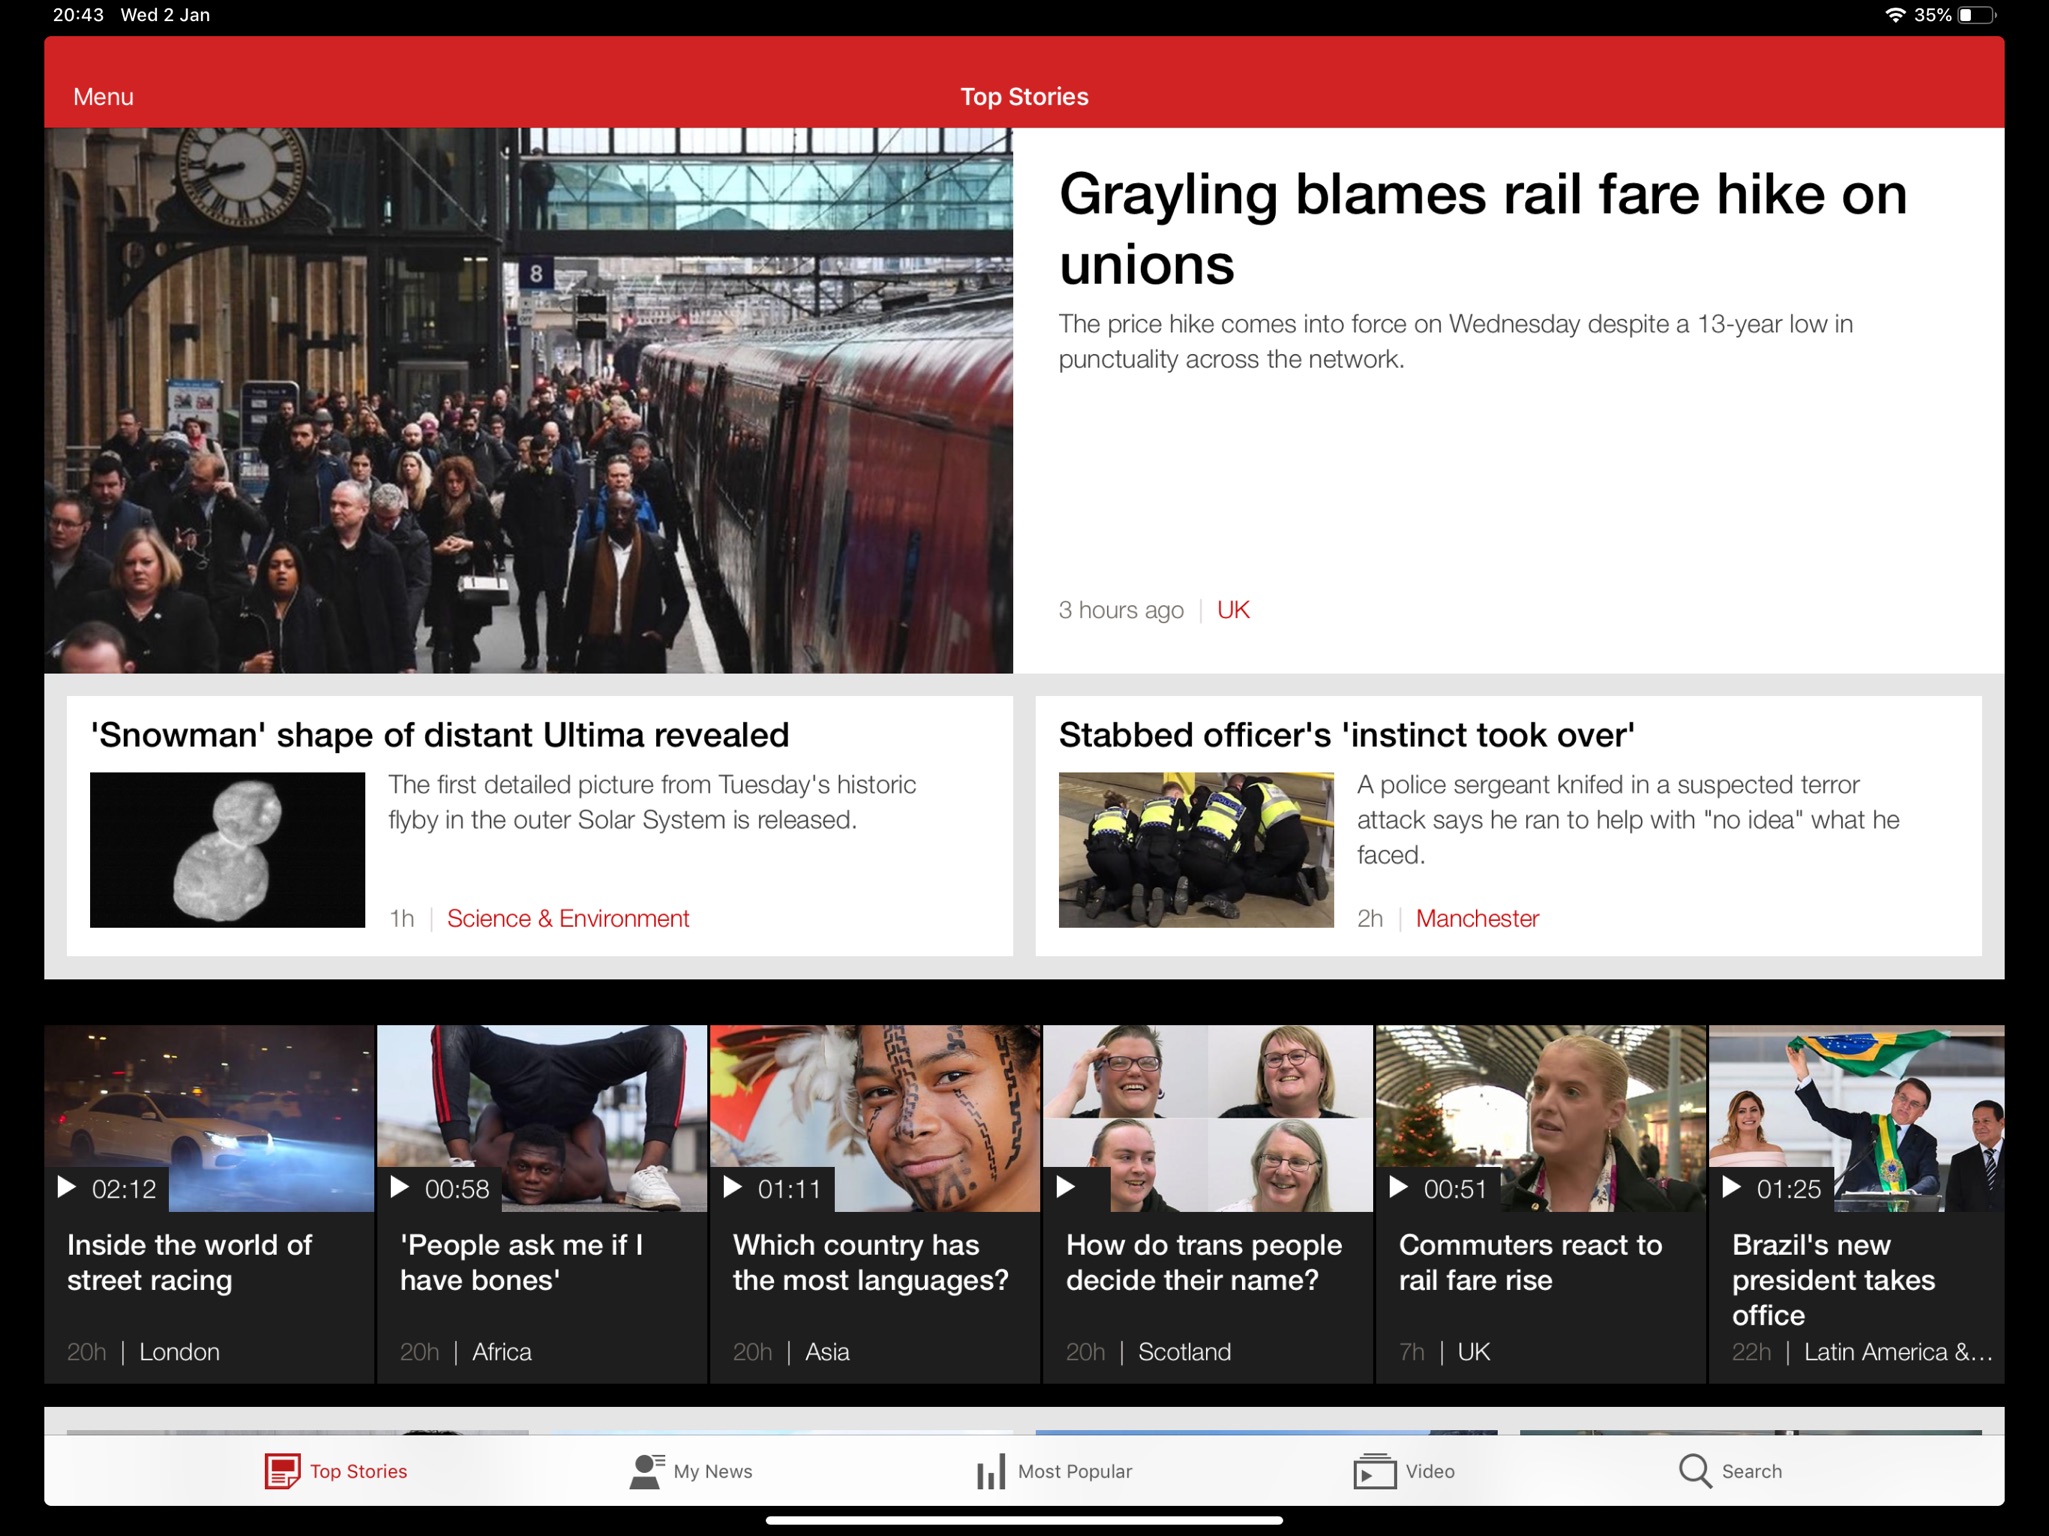Open 'Brazil's new president takes office' title
2049x1536 pixels.
click(x=1834, y=1280)
